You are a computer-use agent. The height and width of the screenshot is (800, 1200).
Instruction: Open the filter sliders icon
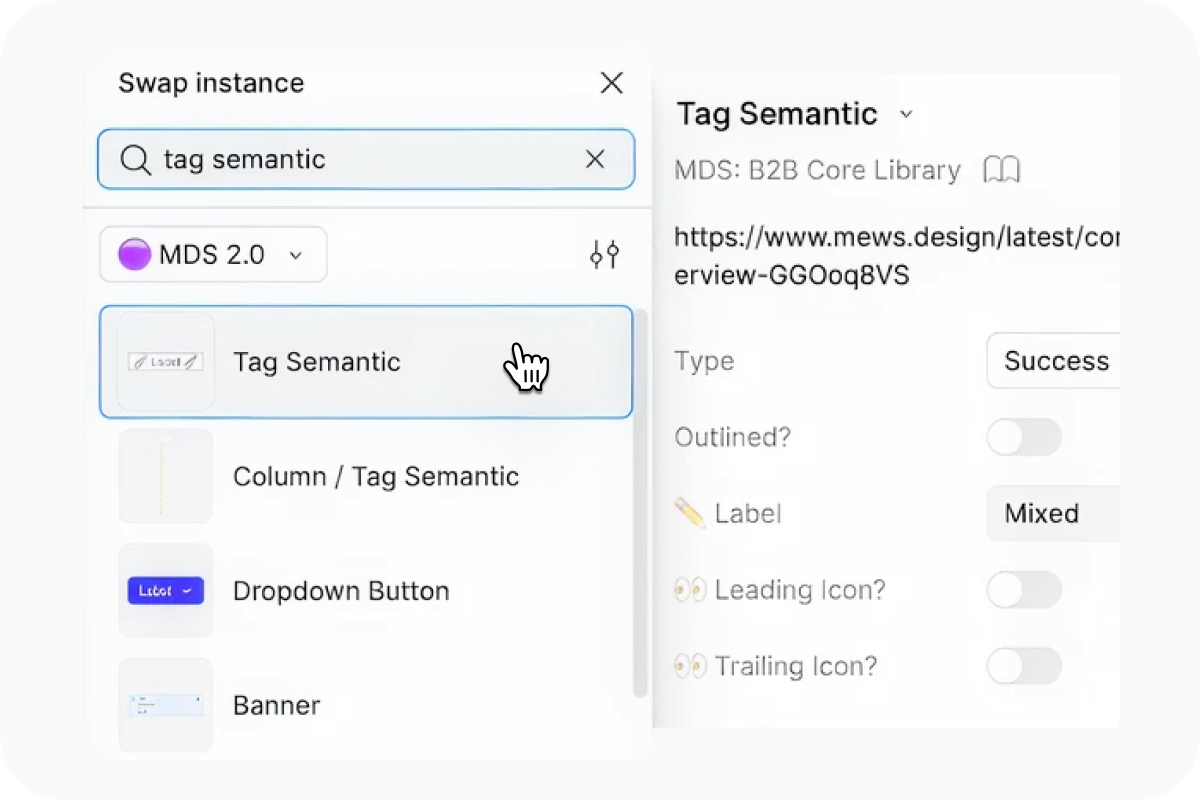604,255
